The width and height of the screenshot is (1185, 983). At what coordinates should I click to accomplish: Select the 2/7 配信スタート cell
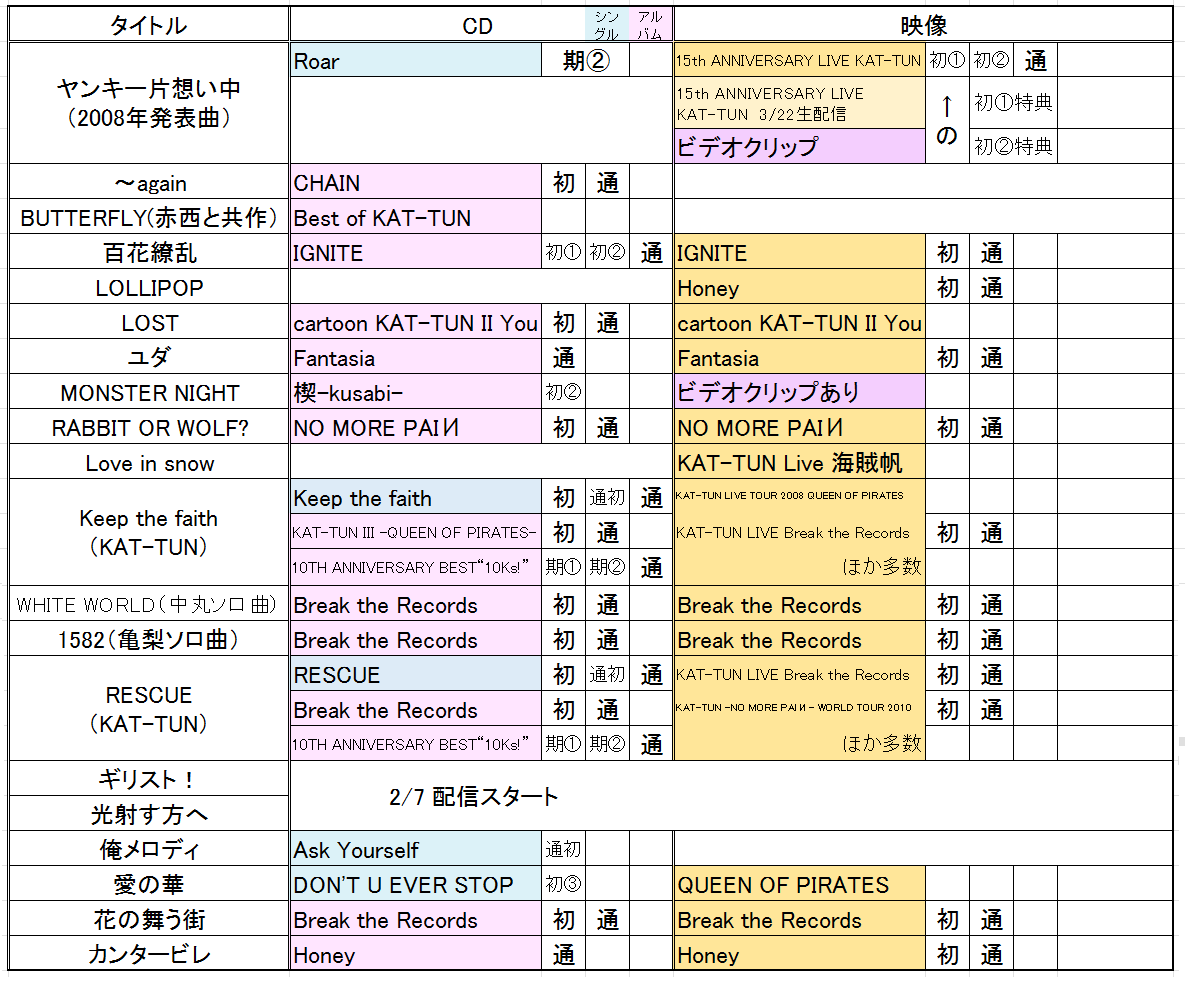click(731, 796)
